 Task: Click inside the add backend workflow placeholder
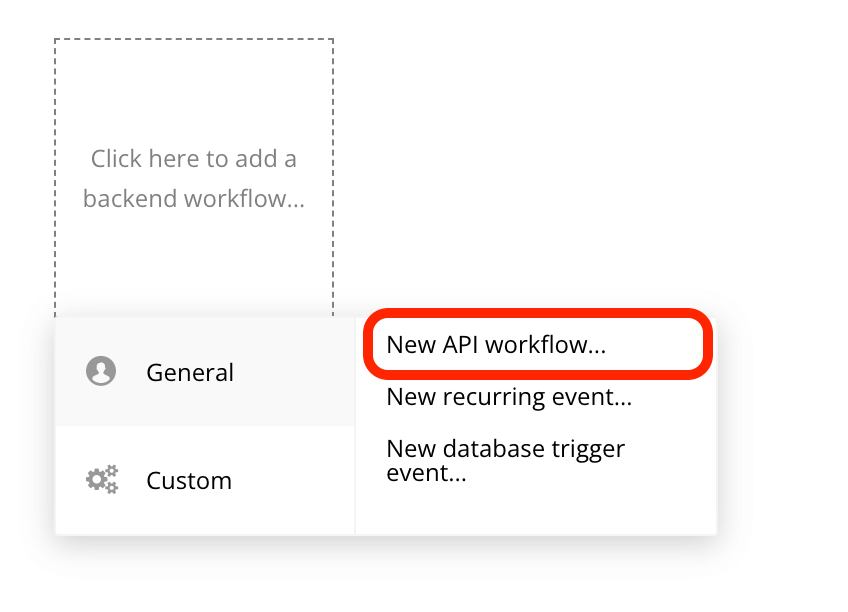click(x=193, y=178)
